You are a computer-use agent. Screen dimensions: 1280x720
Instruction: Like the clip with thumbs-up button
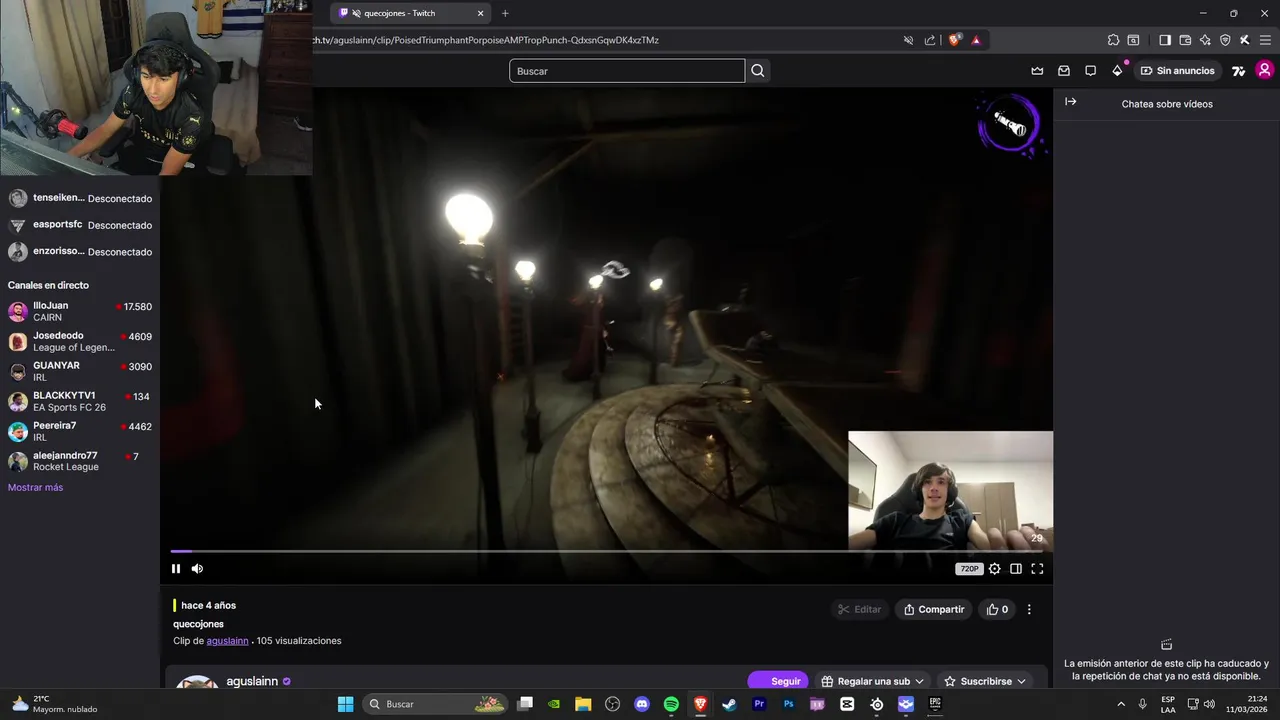pos(997,609)
